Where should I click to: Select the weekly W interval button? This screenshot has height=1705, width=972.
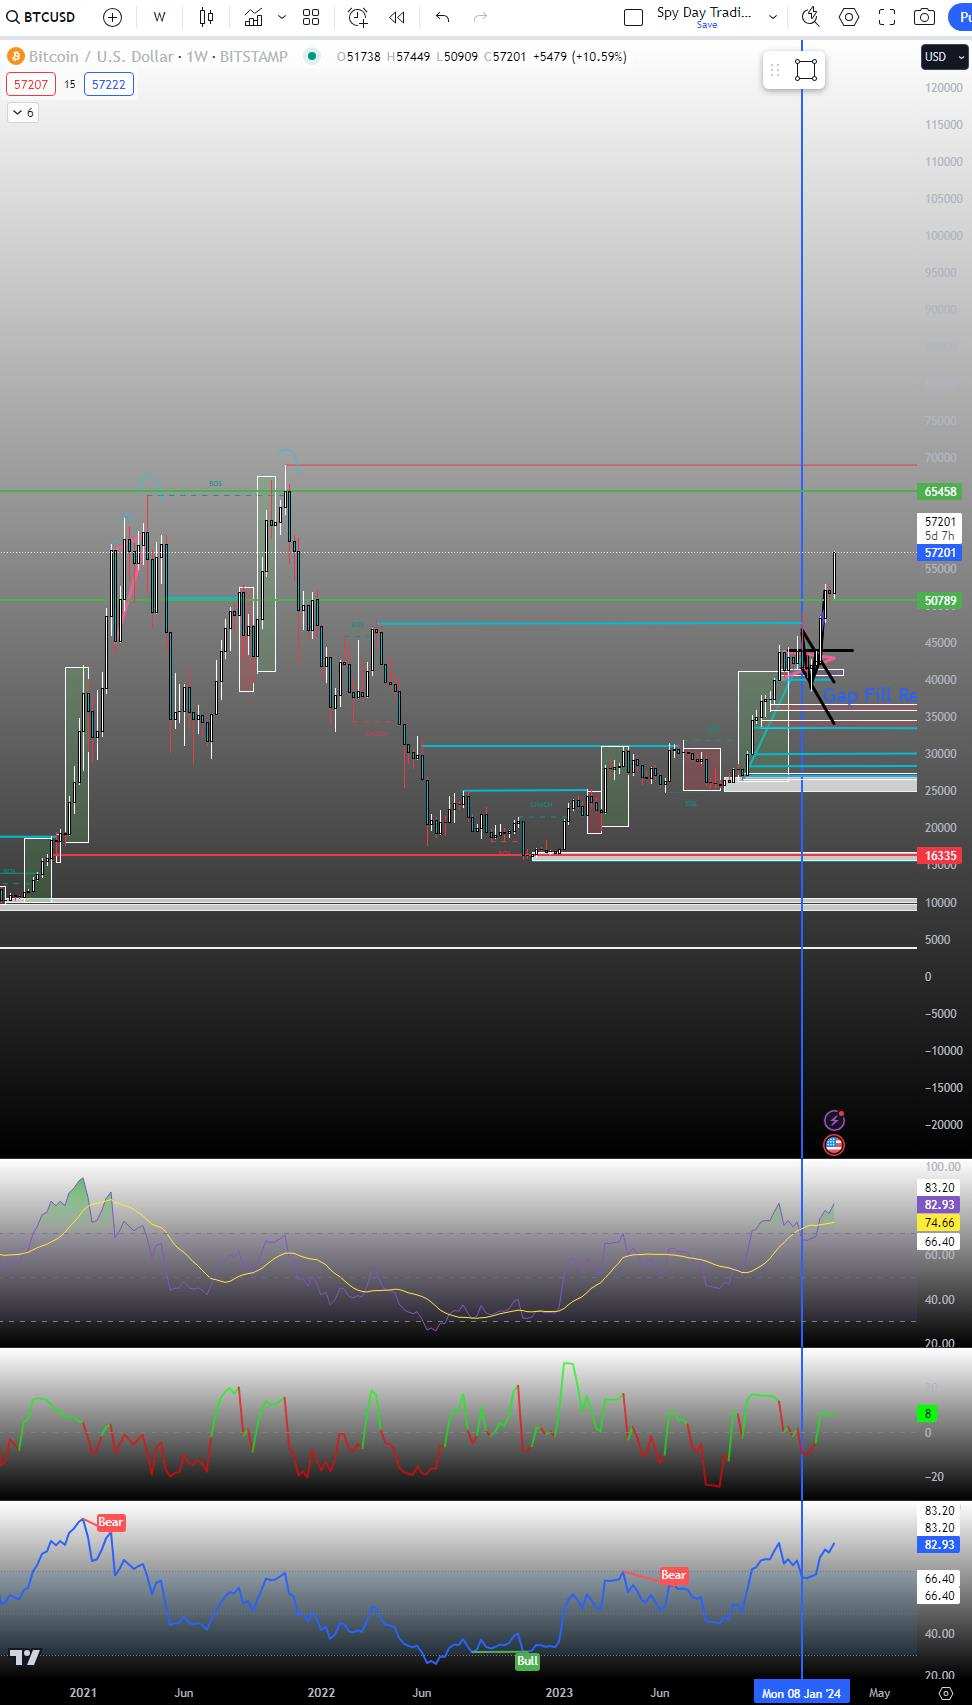[x=159, y=17]
